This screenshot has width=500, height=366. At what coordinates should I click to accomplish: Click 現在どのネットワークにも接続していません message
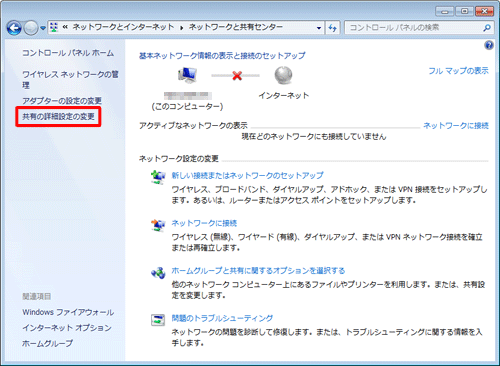pyautogui.click(x=314, y=136)
